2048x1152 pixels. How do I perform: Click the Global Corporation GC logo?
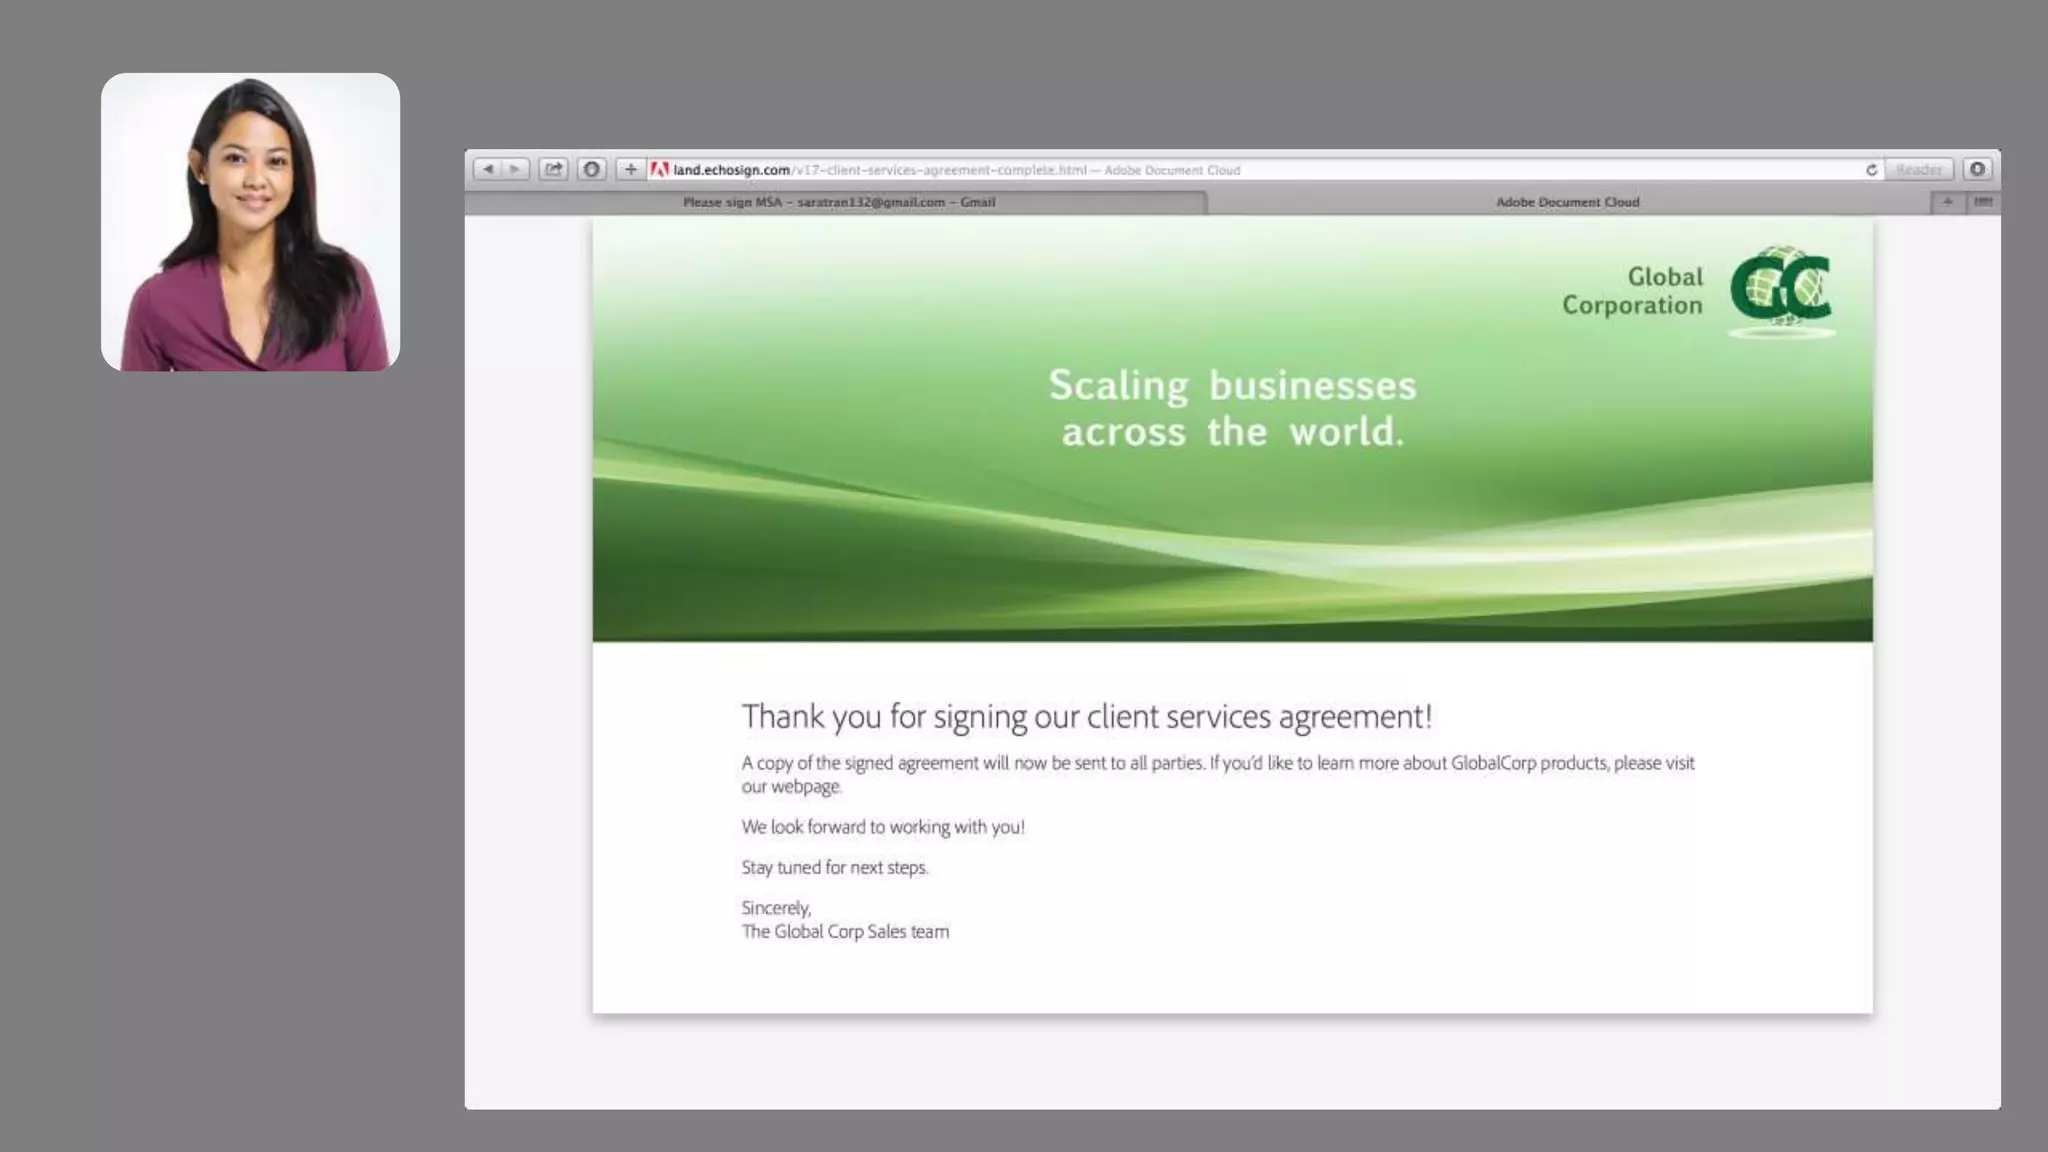(x=1781, y=289)
